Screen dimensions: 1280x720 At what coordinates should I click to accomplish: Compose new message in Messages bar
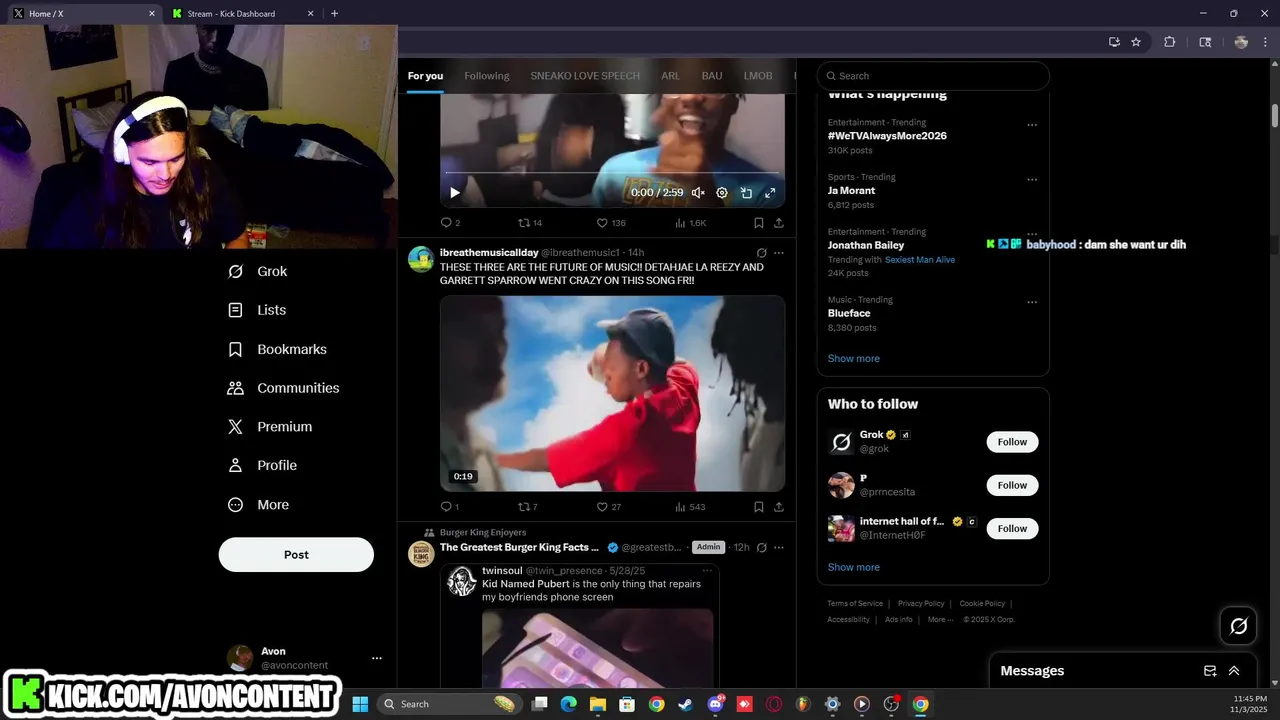pos(1210,671)
